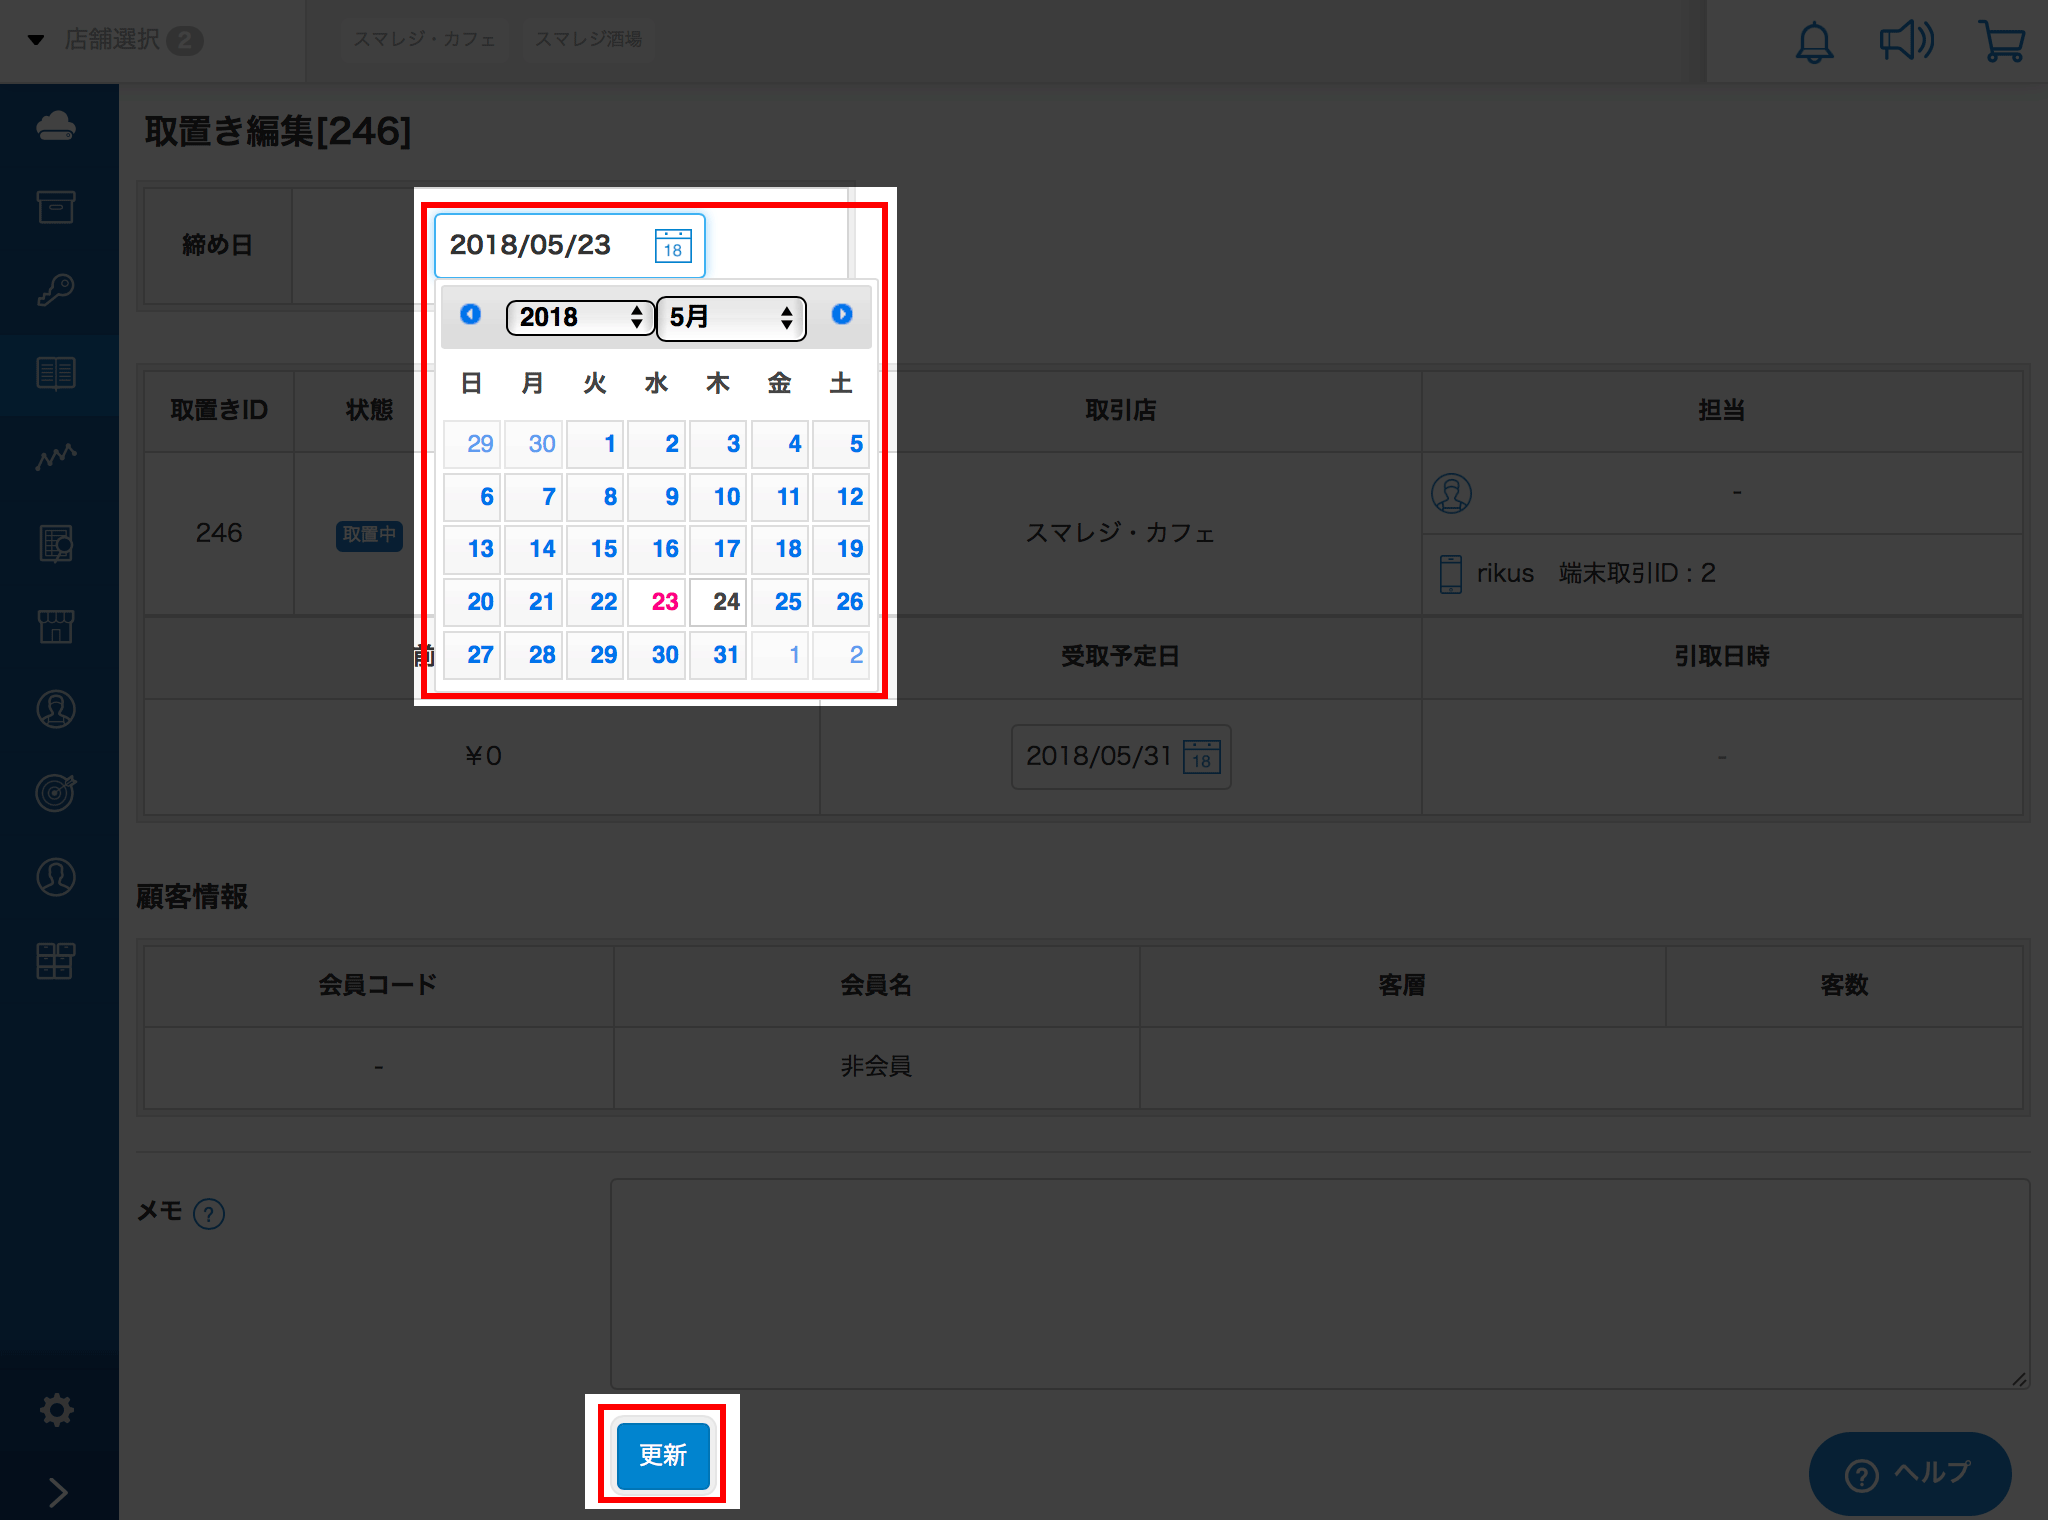Expand the sidebar with bottom chevron
Screen dimensions: 2048x1520
[x=58, y=1492]
